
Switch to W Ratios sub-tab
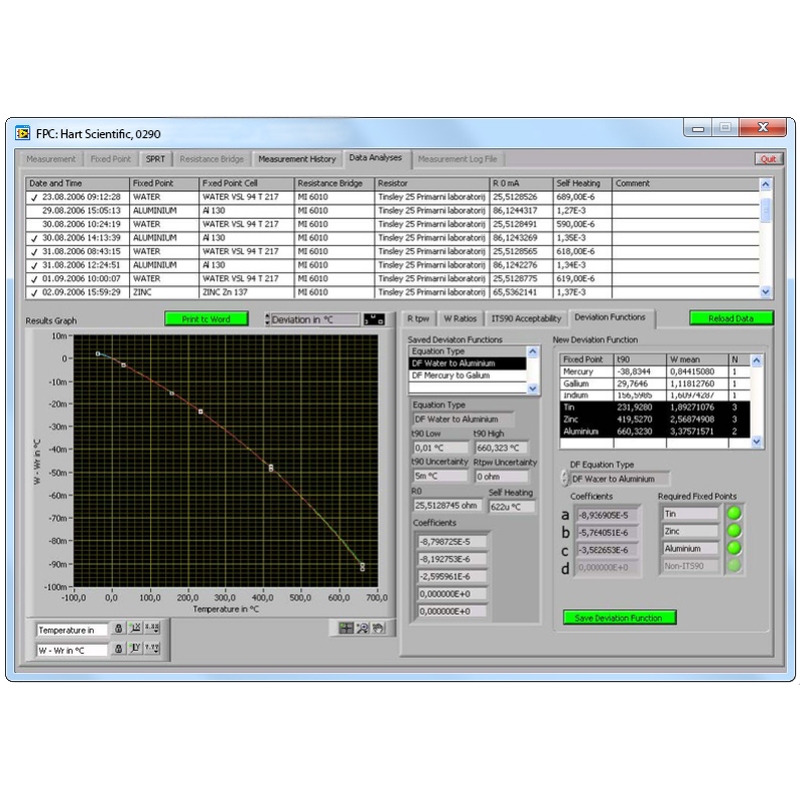pos(460,319)
